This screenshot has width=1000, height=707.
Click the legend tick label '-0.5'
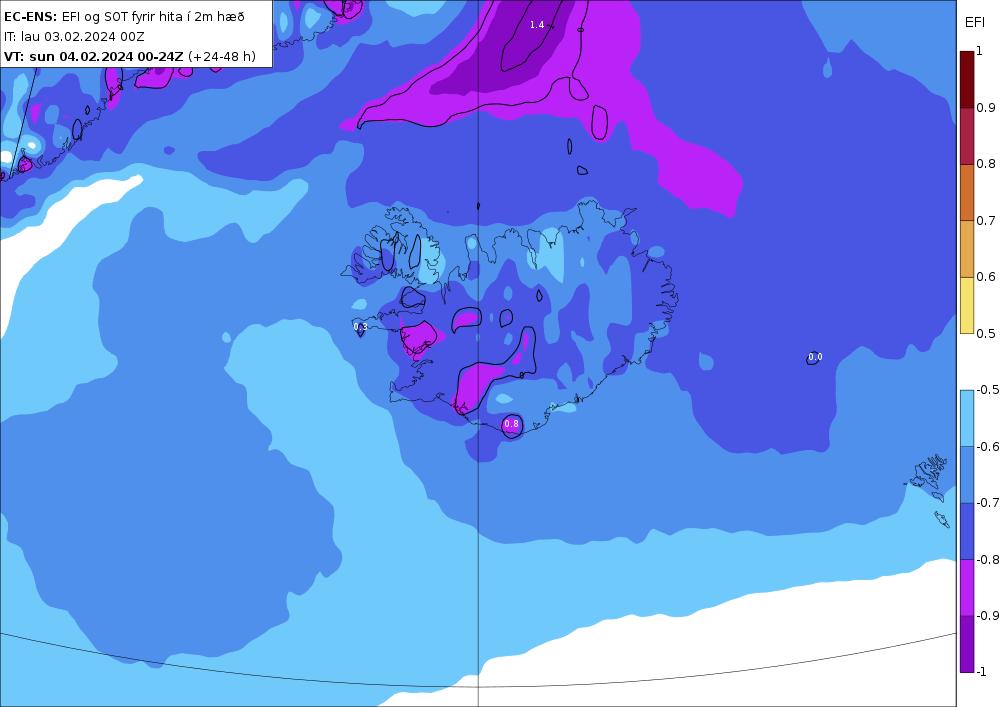click(987, 390)
